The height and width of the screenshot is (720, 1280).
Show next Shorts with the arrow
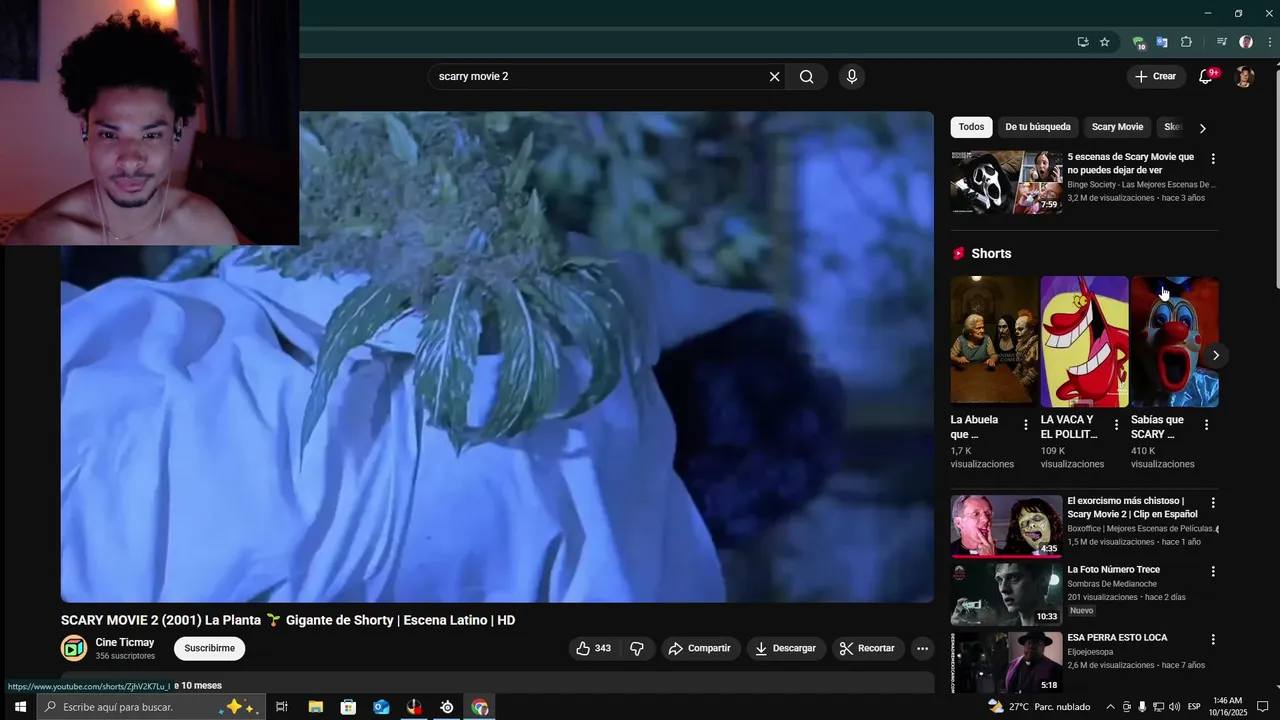point(1215,355)
